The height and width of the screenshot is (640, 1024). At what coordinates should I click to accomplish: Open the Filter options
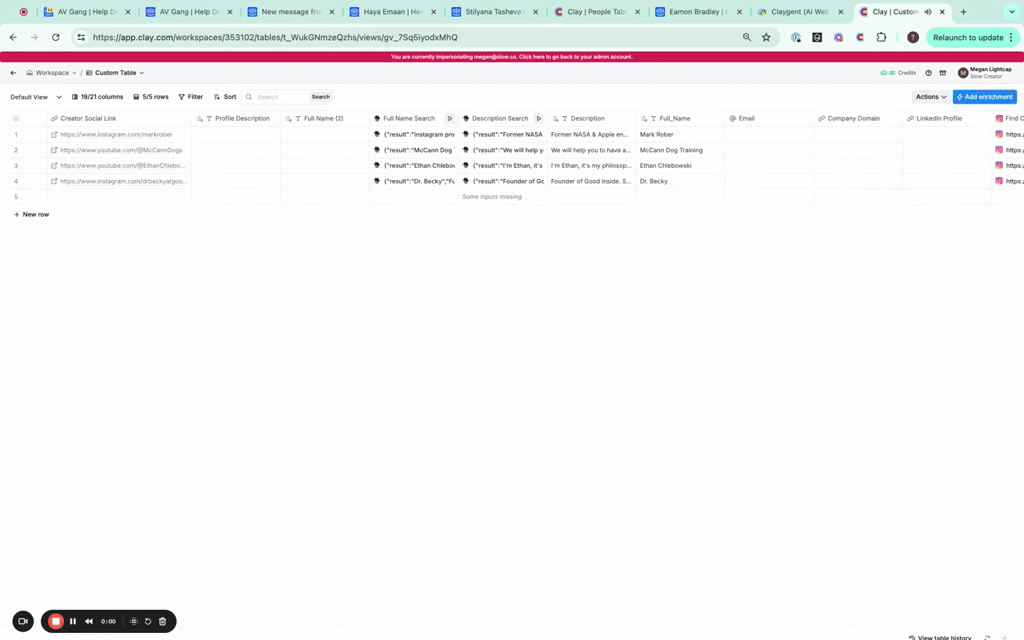click(190, 97)
